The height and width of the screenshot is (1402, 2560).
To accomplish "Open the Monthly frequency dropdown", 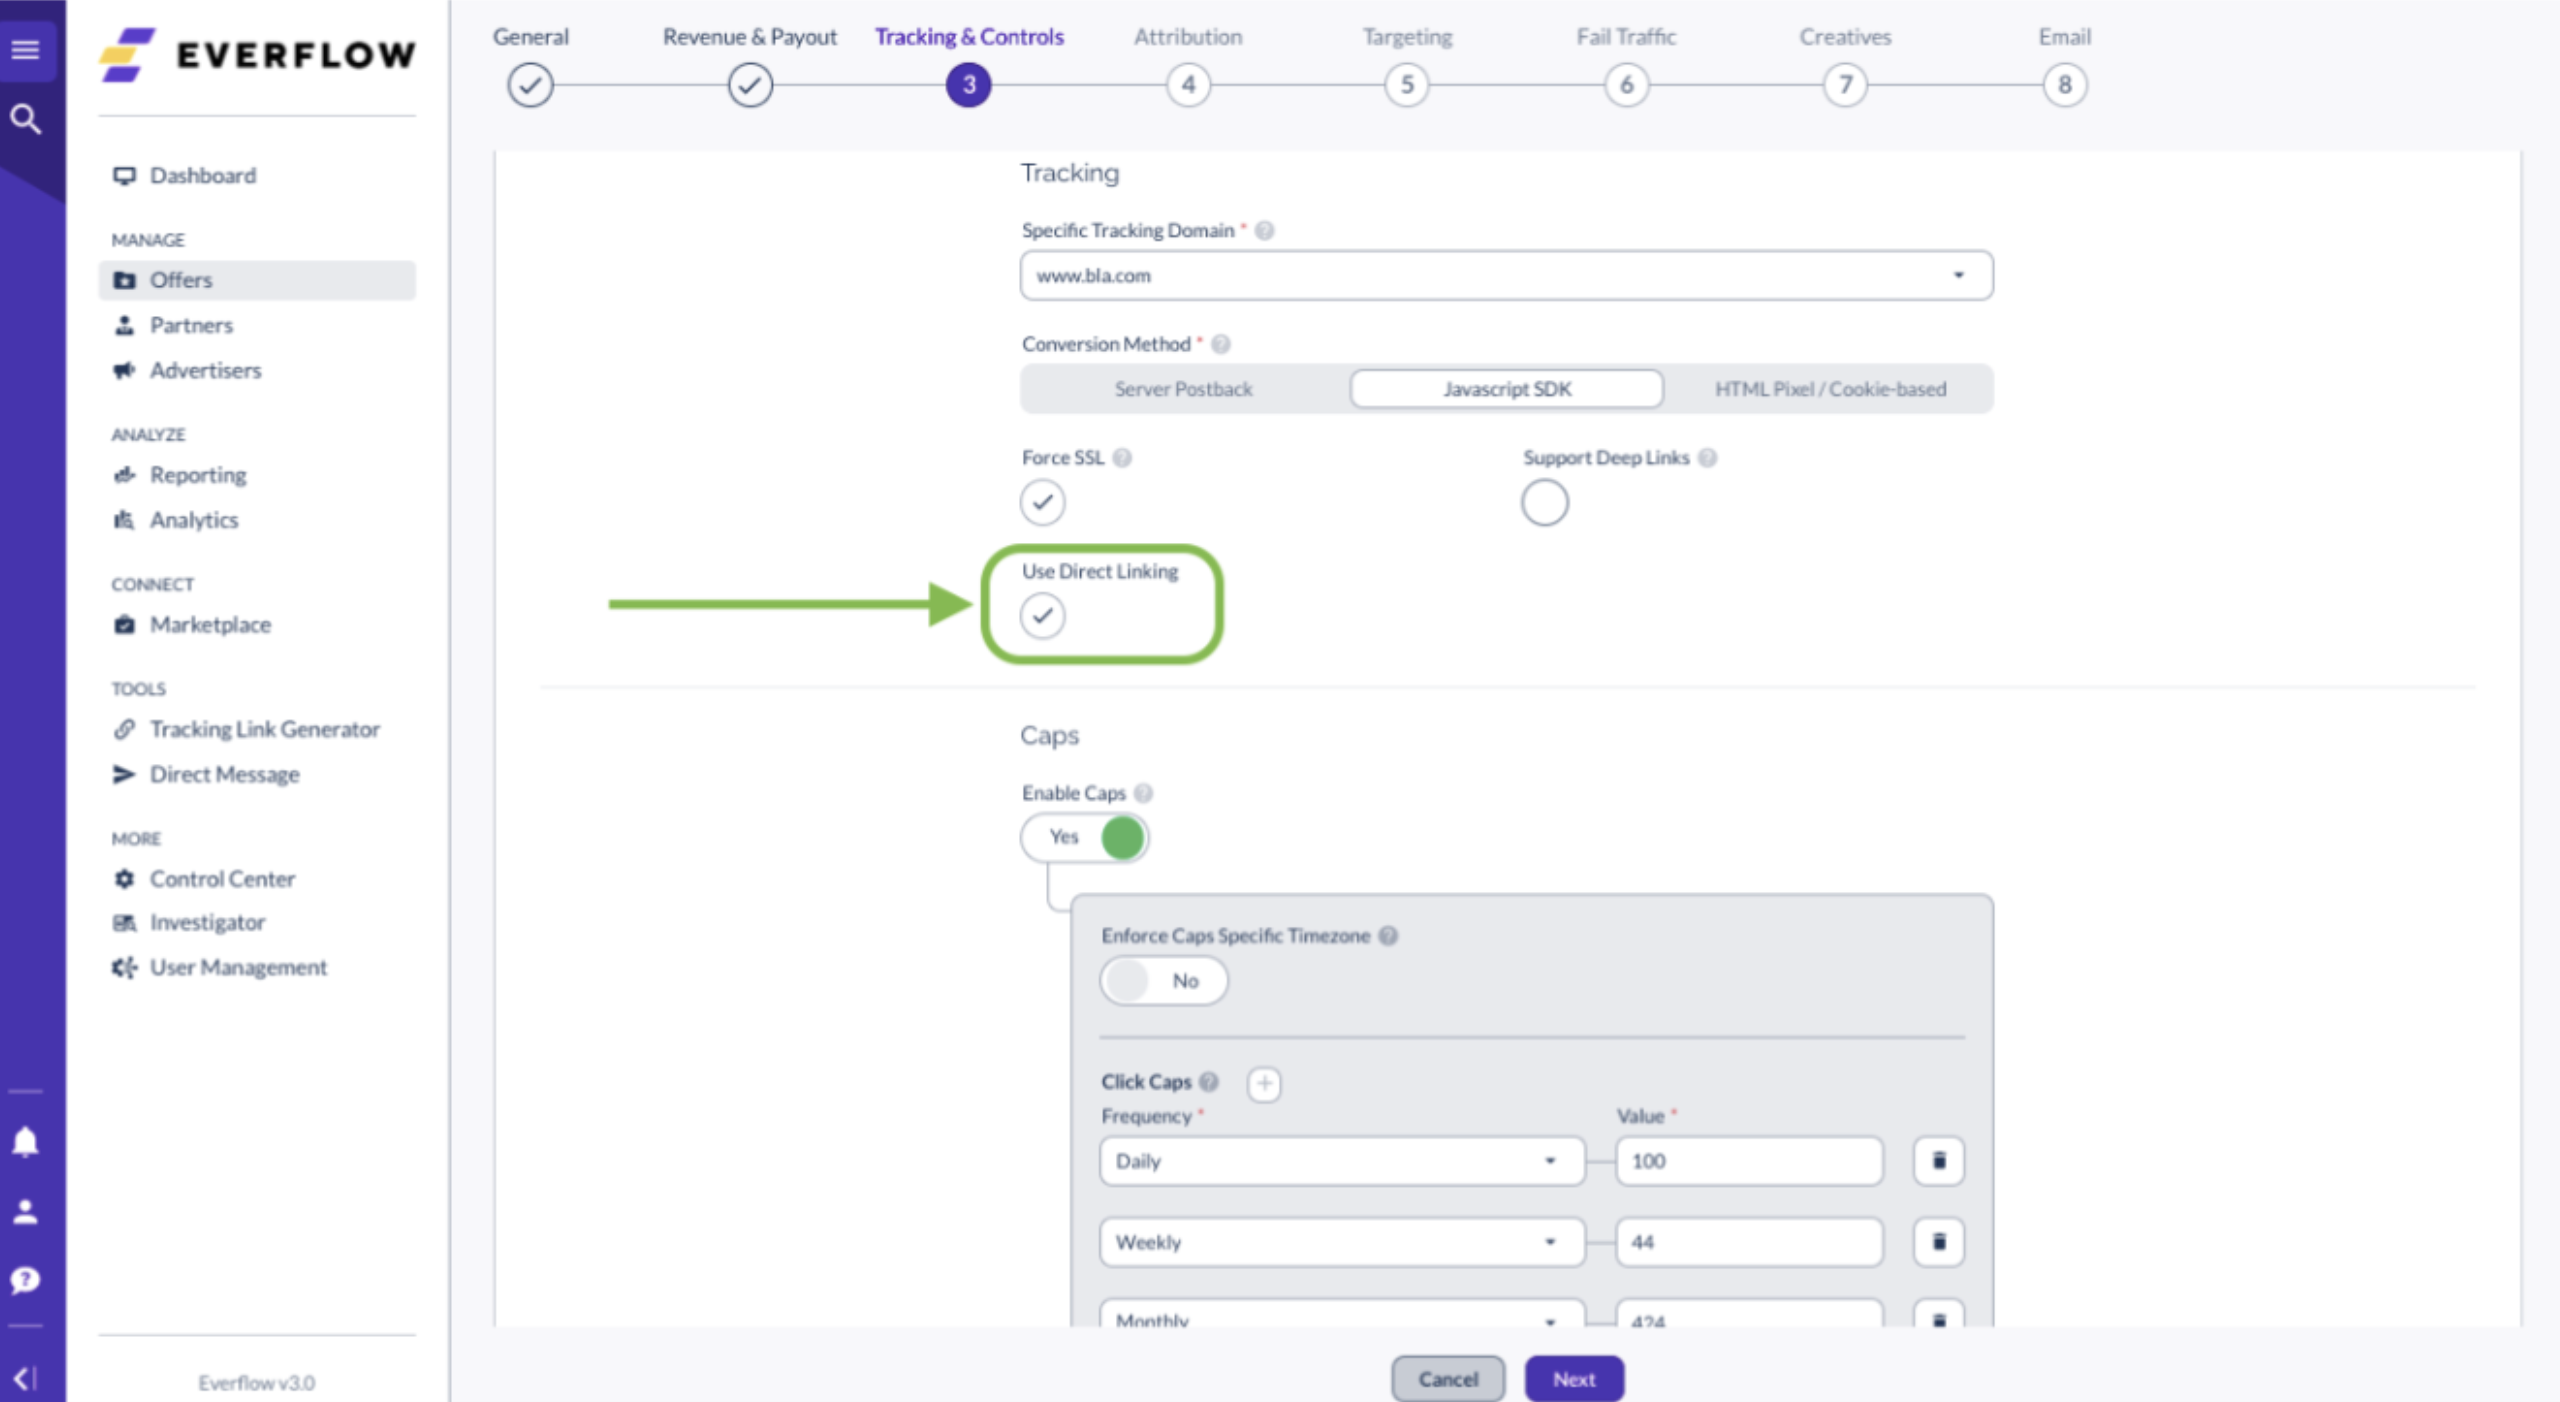I will point(1342,1314).
